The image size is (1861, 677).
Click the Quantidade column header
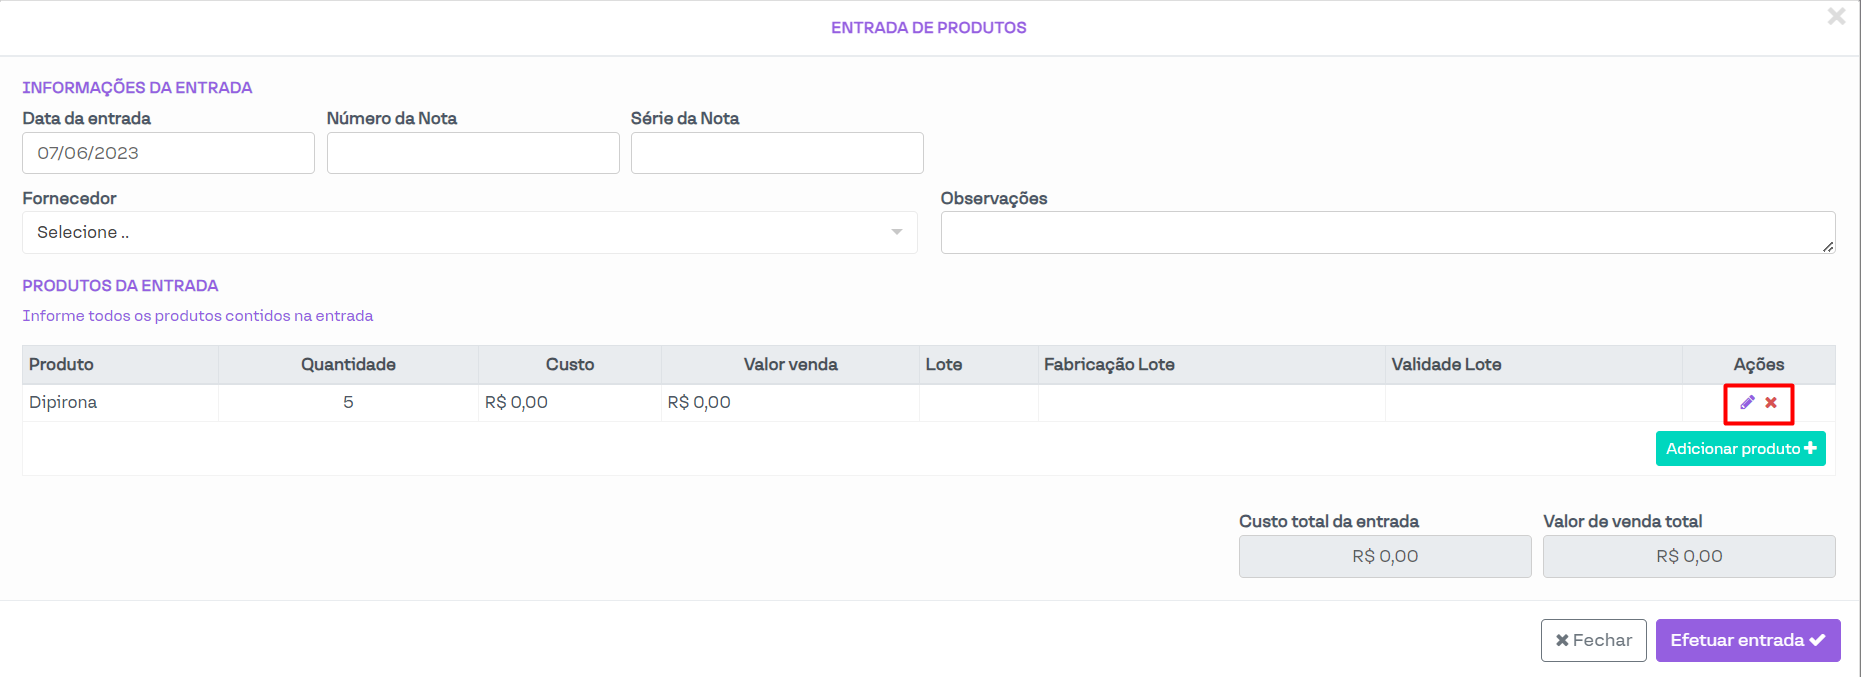[348, 364]
